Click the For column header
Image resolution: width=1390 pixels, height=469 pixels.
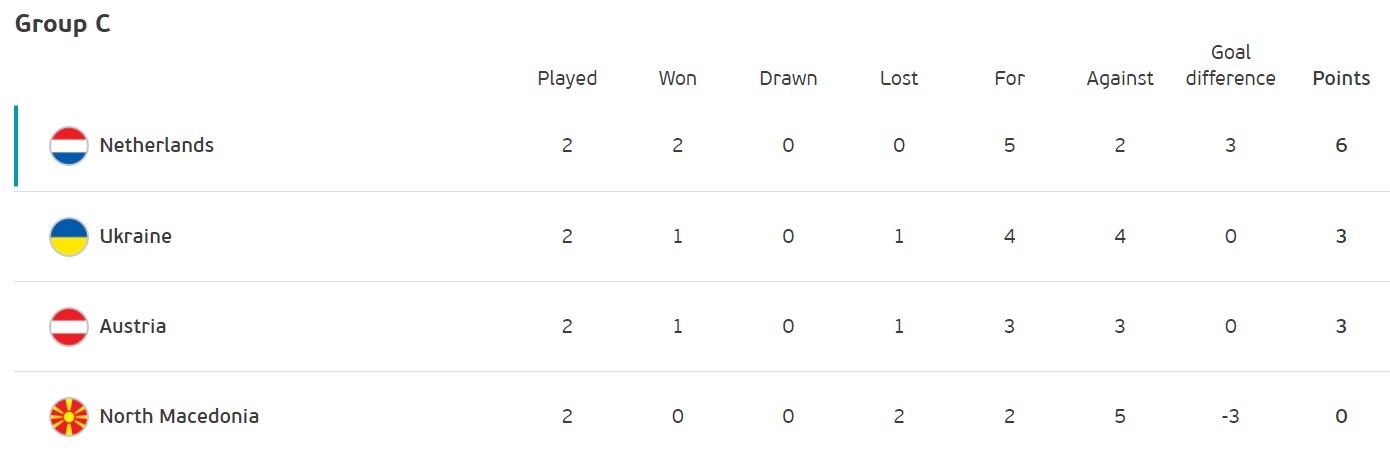tap(1009, 79)
